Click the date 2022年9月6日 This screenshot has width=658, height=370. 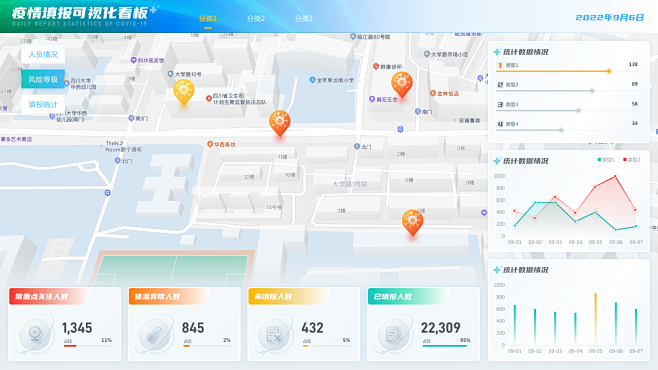tap(610, 17)
